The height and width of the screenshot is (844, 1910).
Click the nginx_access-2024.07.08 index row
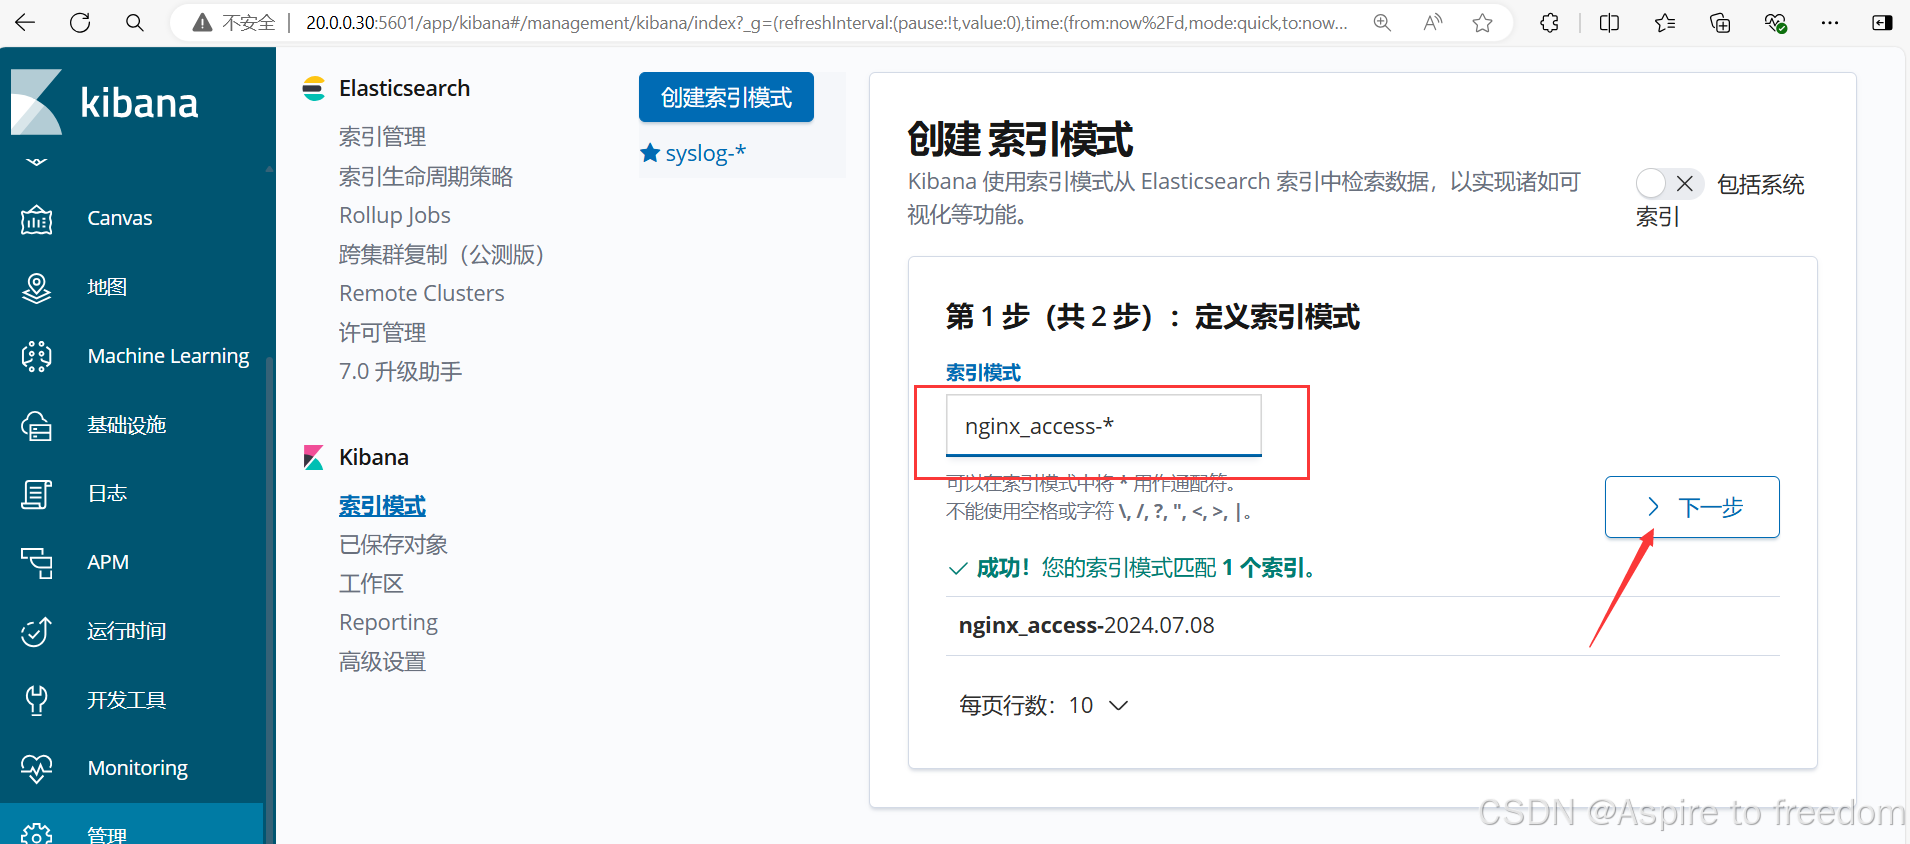coord(1362,625)
